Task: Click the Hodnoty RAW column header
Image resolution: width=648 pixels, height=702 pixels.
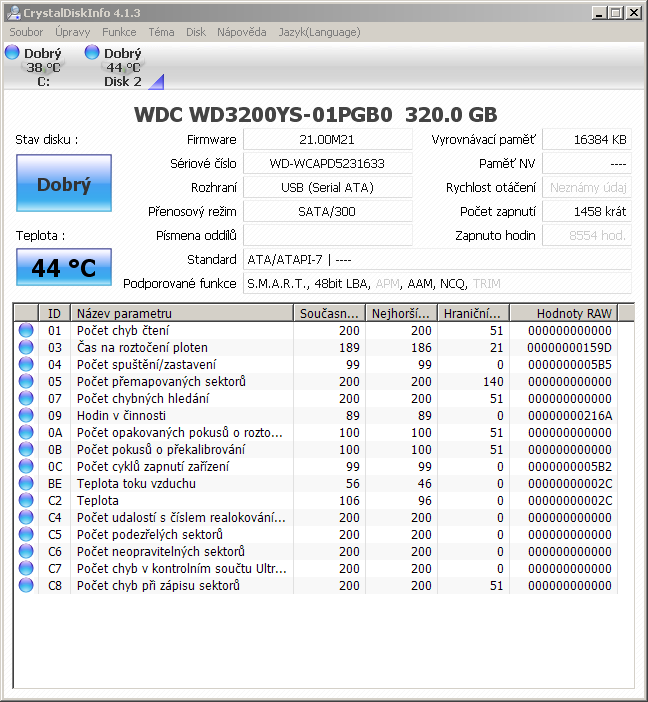Action: (564, 313)
